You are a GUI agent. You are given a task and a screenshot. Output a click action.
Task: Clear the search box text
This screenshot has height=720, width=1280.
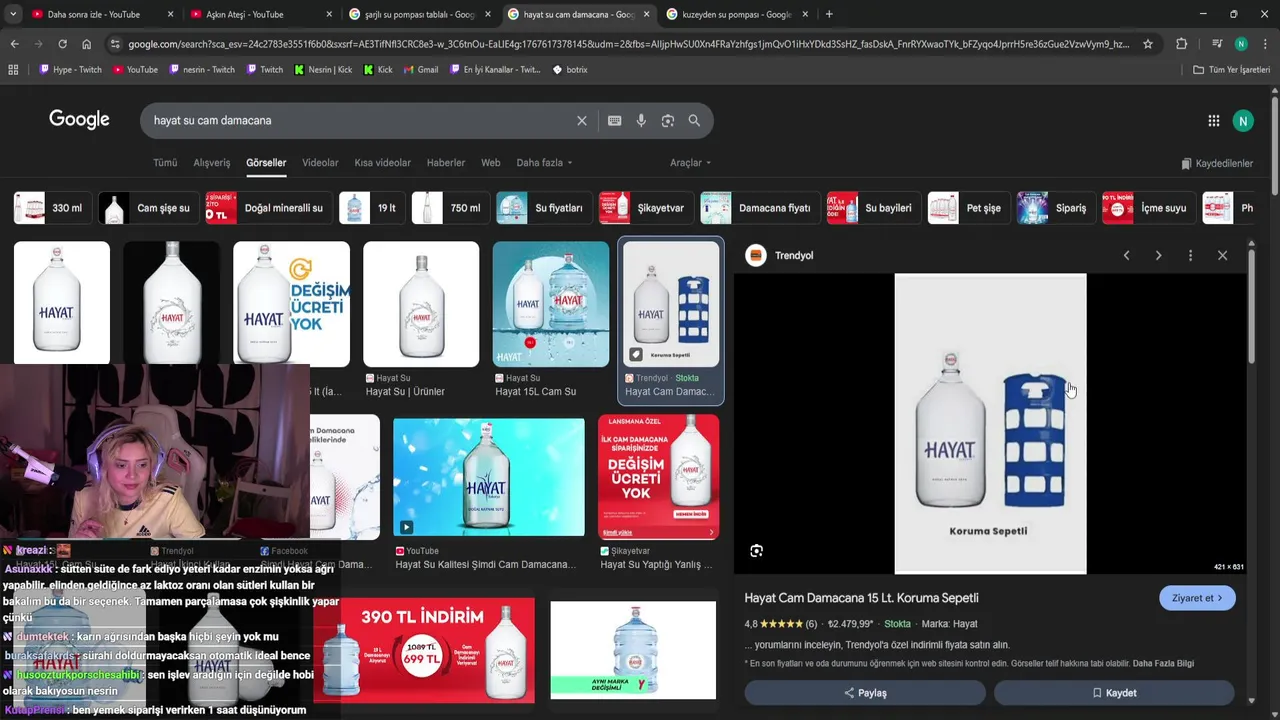(x=582, y=121)
